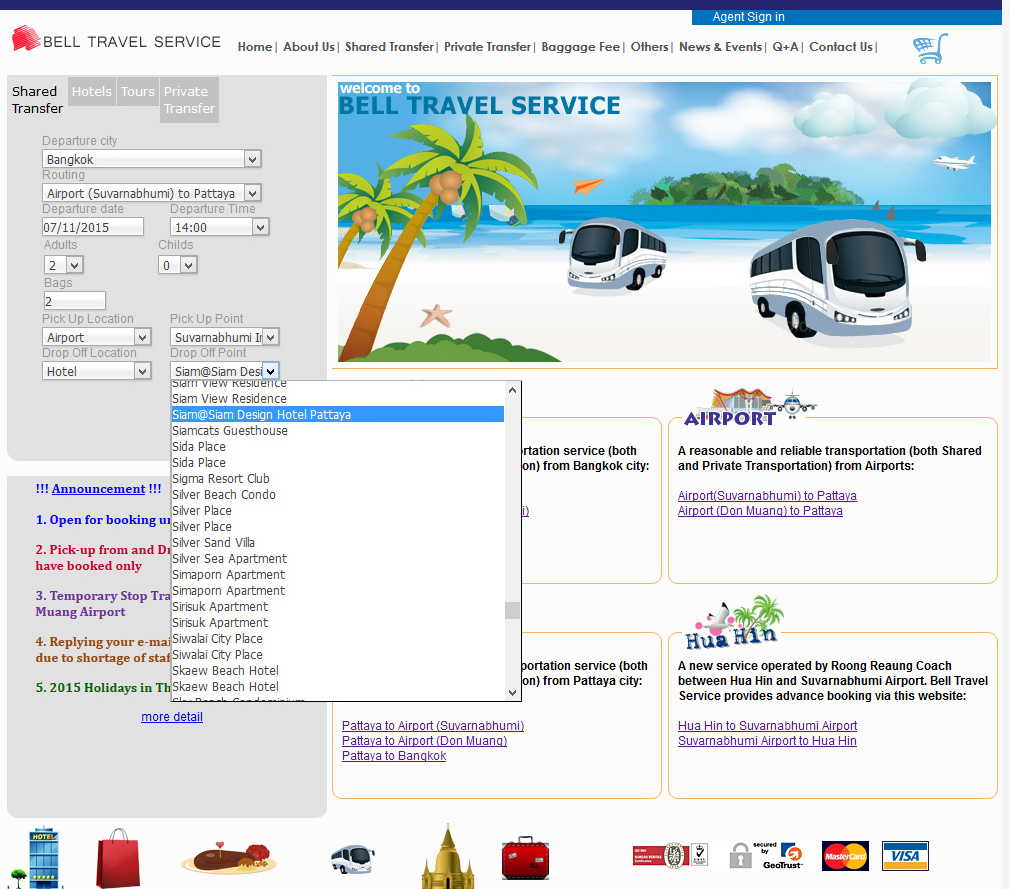Collapse the Drop Off Point dropdown arrow
Image resolution: width=1010 pixels, height=889 pixels.
pyautogui.click(x=271, y=371)
